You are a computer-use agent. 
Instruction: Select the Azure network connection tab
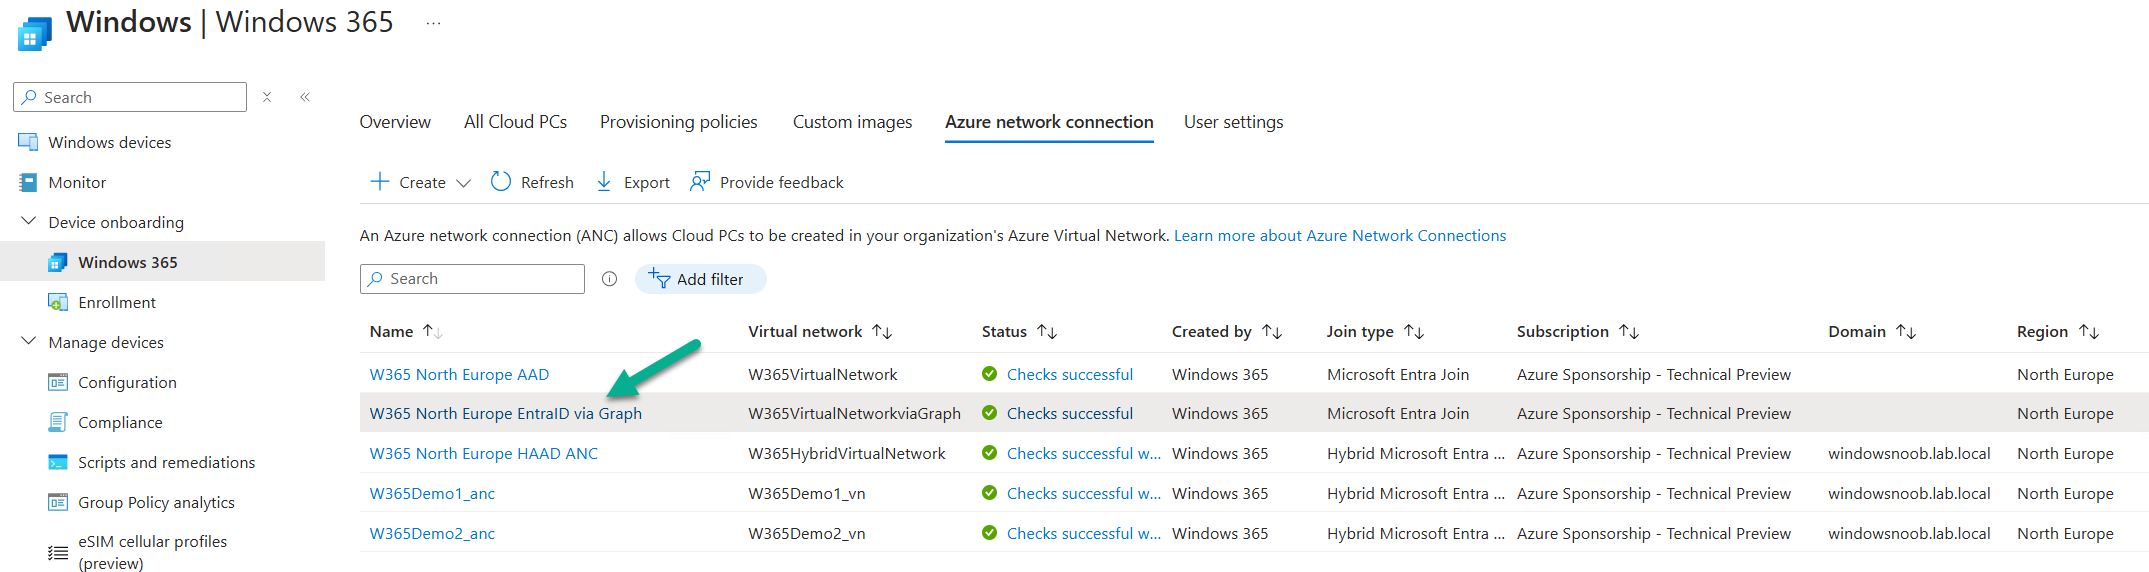click(x=1049, y=122)
